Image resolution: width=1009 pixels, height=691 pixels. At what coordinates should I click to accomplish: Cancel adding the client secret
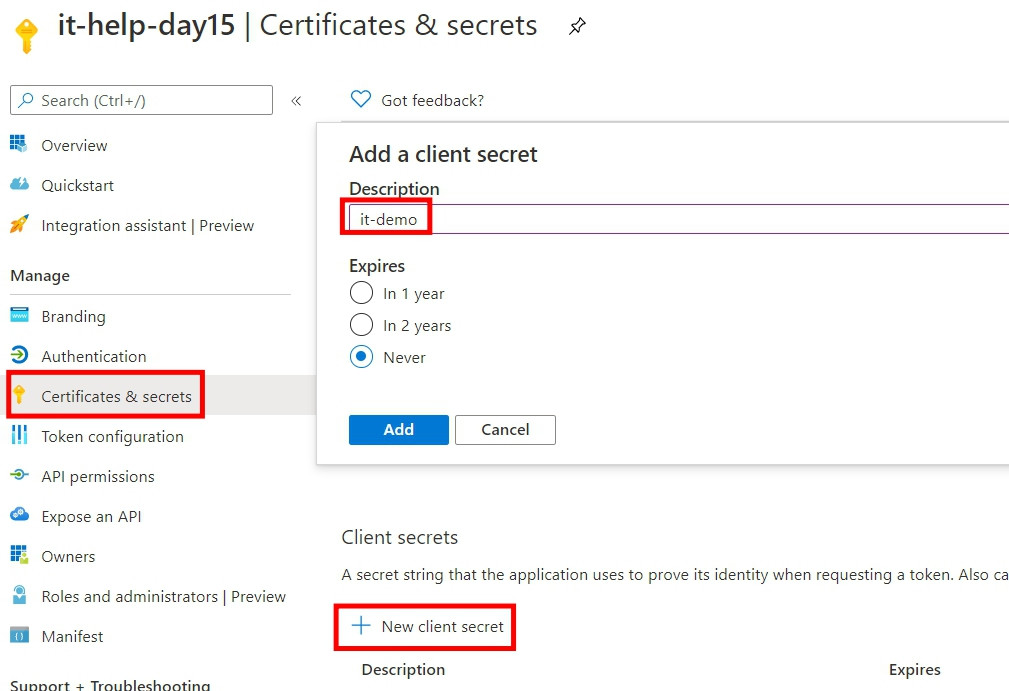pyautogui.click(x=505, y=430)
